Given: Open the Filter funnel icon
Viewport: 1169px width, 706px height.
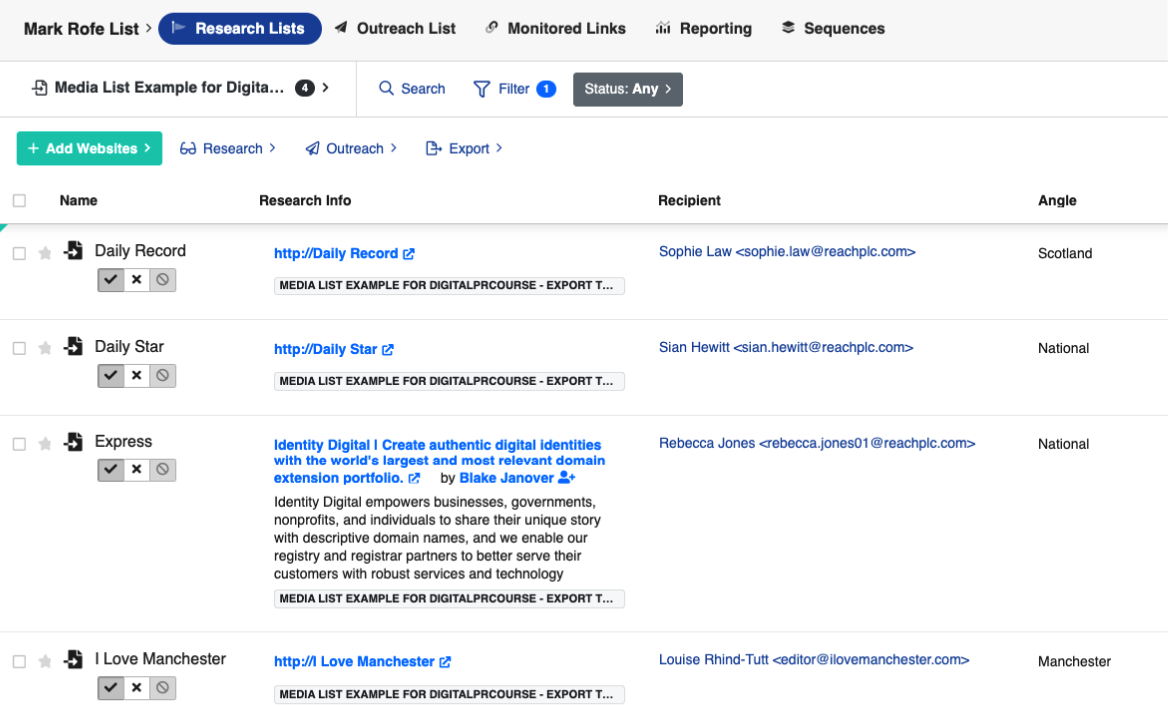Looking at the screenshot, I should 482,89.
